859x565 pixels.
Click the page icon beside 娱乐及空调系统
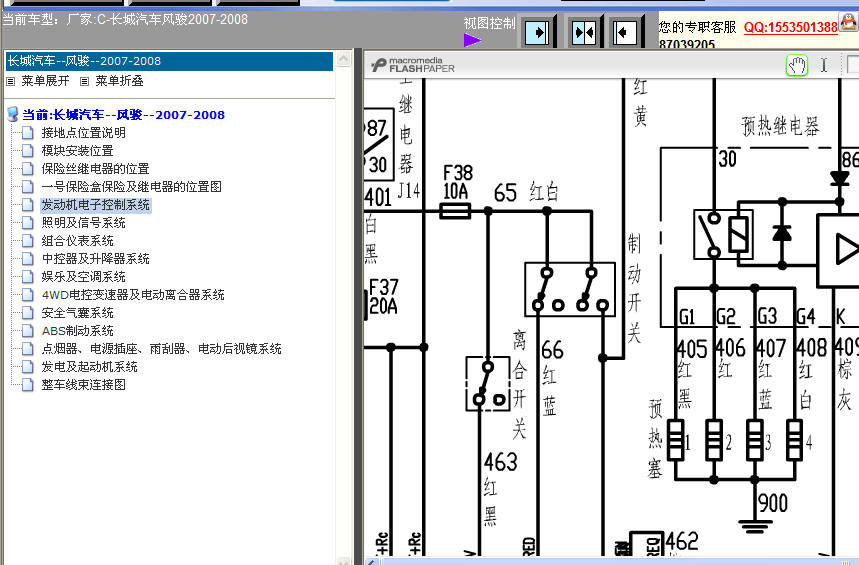tap(28, 277)
